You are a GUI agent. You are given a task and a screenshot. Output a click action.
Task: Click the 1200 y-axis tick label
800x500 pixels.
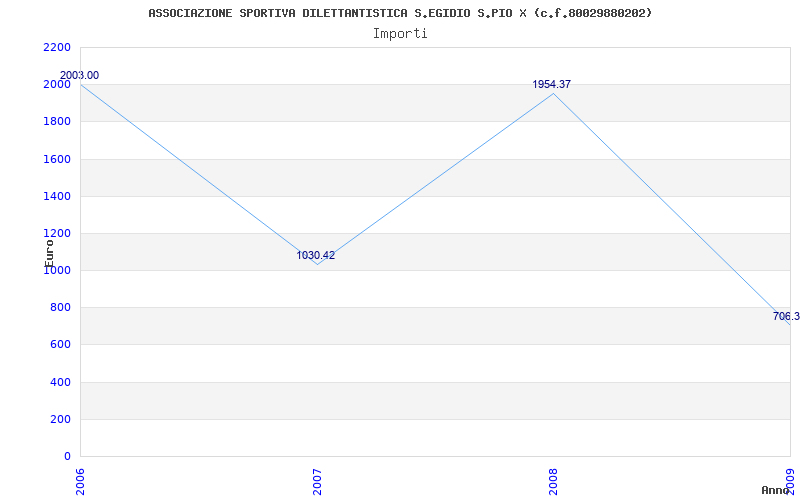pos(57,234)
